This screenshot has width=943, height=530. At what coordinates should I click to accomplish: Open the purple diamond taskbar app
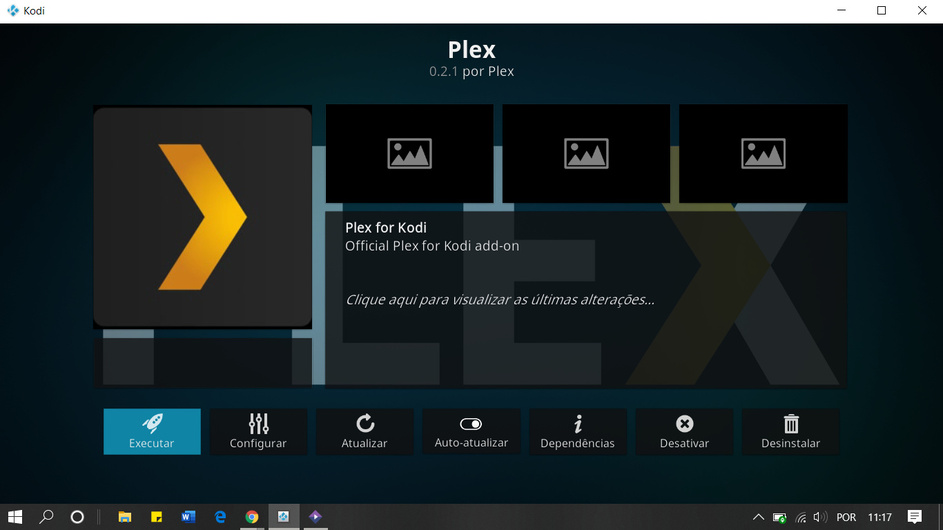(315, 517)
